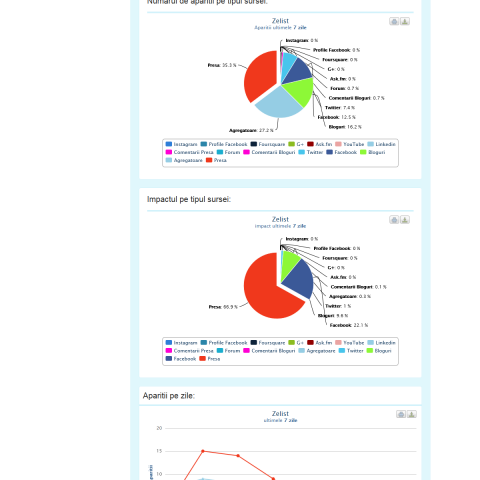Click the 'Agregatoare: 0.3 %' label in Impact chart
The width and height of the screenshot is (480, 480).
coord(350,296)
